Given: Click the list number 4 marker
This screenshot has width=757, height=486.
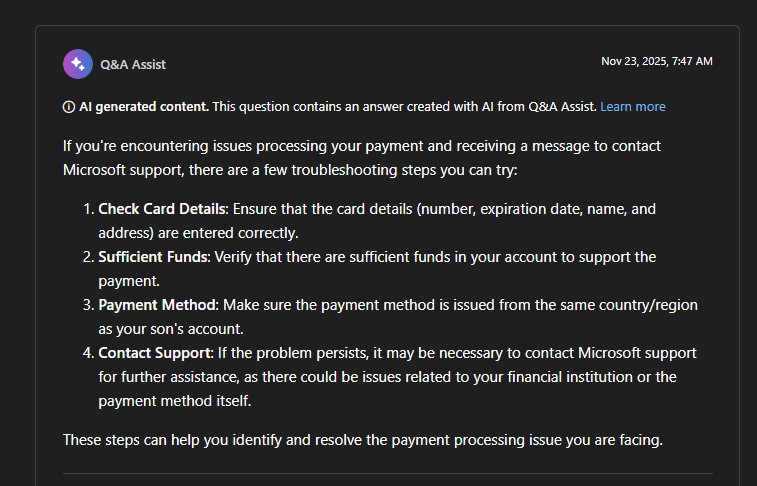Looking at the screenshot, I should click(88, 353).
